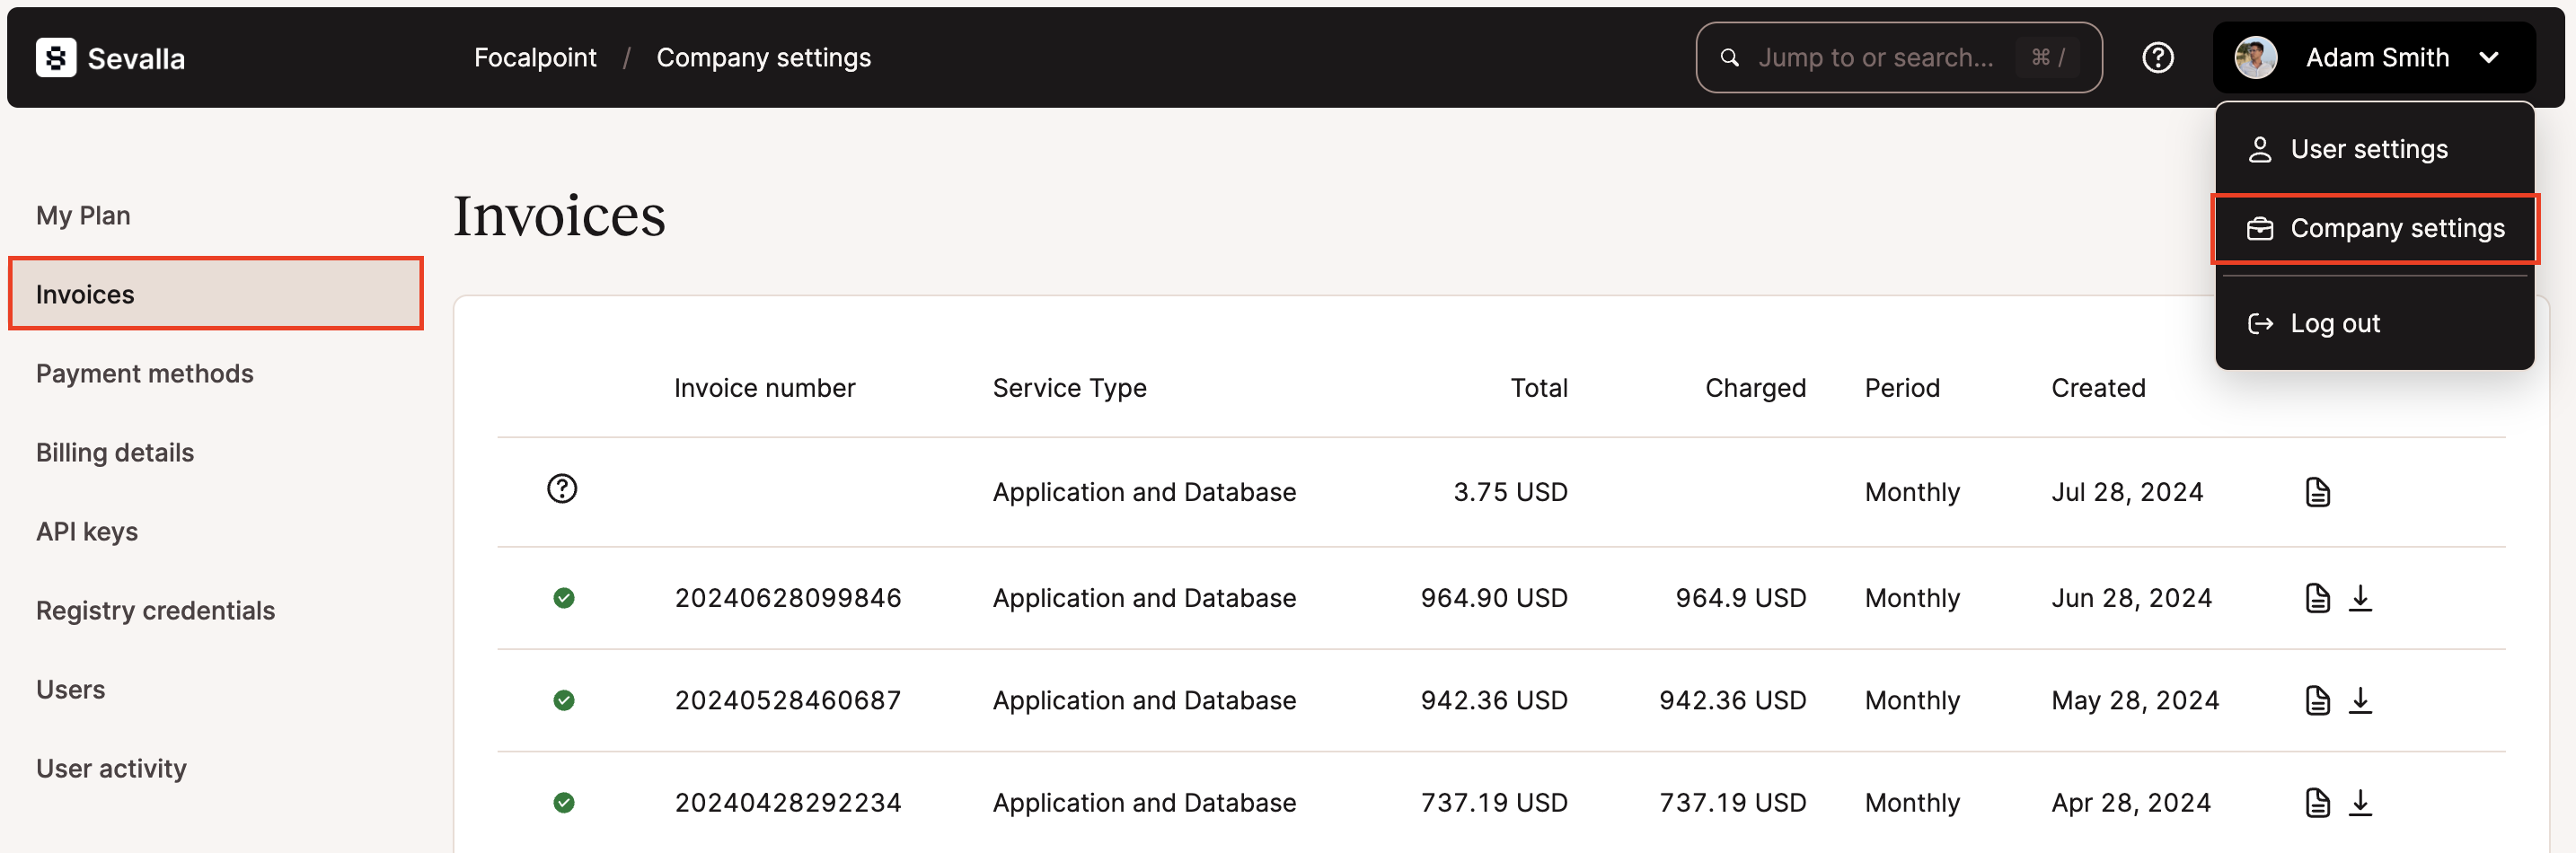Screen dimensions: 2576x853
Task: Switch to the Payment methods section
Action: pos(144,373)
